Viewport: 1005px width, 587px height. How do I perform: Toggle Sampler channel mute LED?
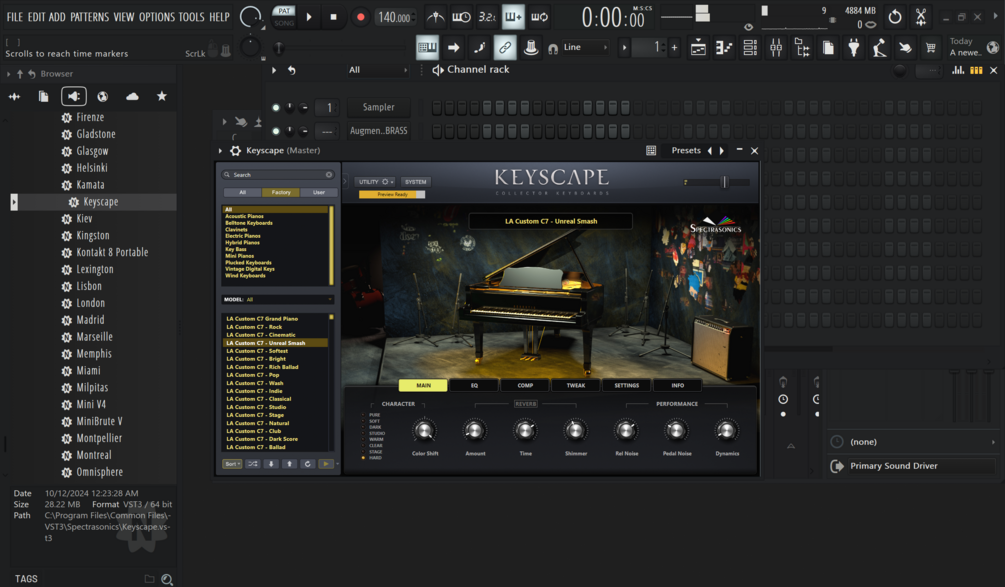click(x=276, y=108)
